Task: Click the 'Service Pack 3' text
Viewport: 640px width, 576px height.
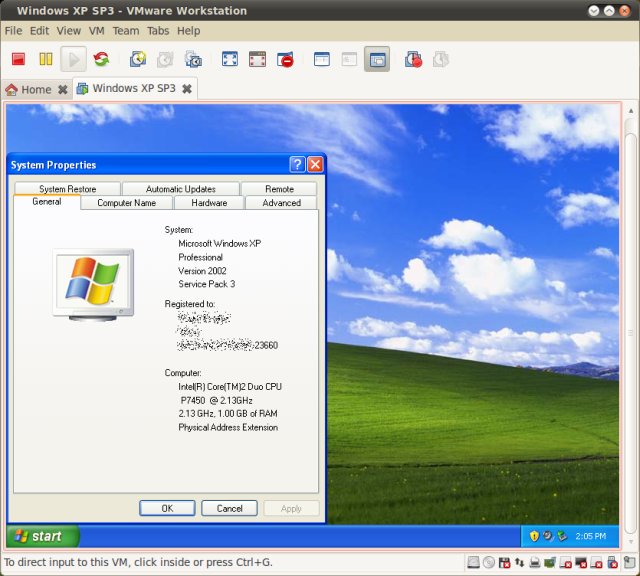Action: (x=207, y=284)
